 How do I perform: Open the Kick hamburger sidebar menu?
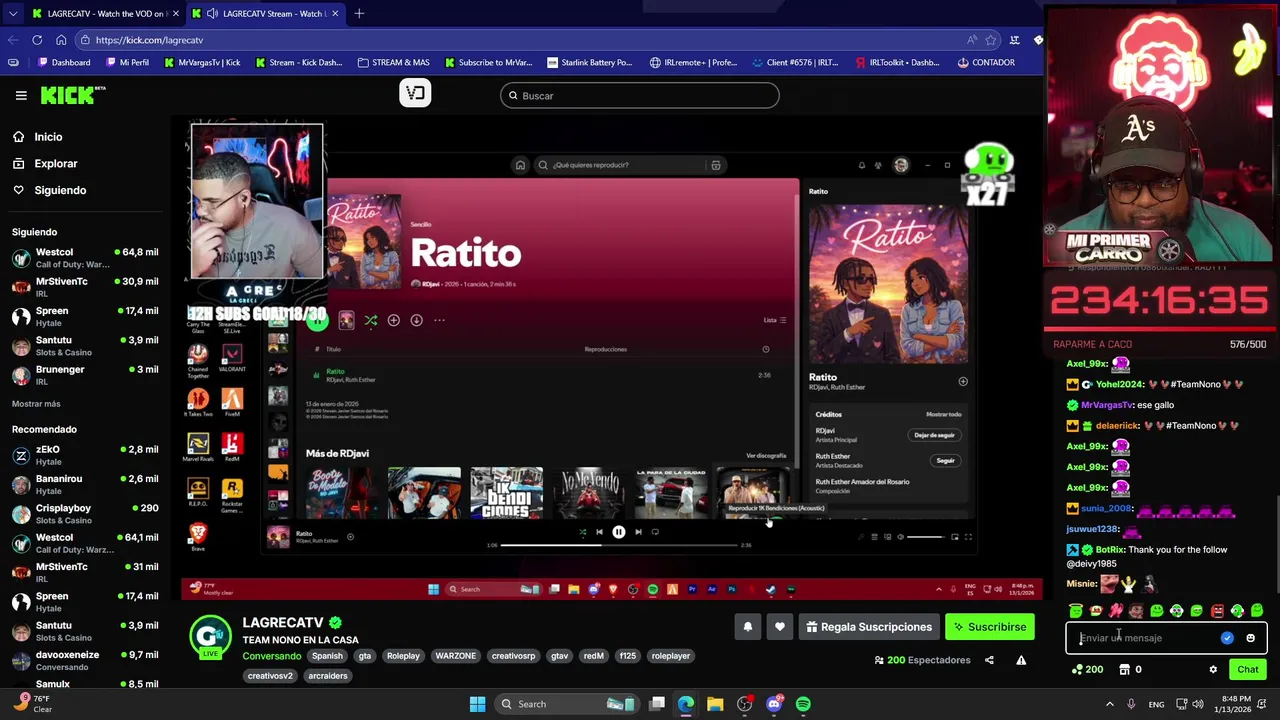(x=21, y=96)
